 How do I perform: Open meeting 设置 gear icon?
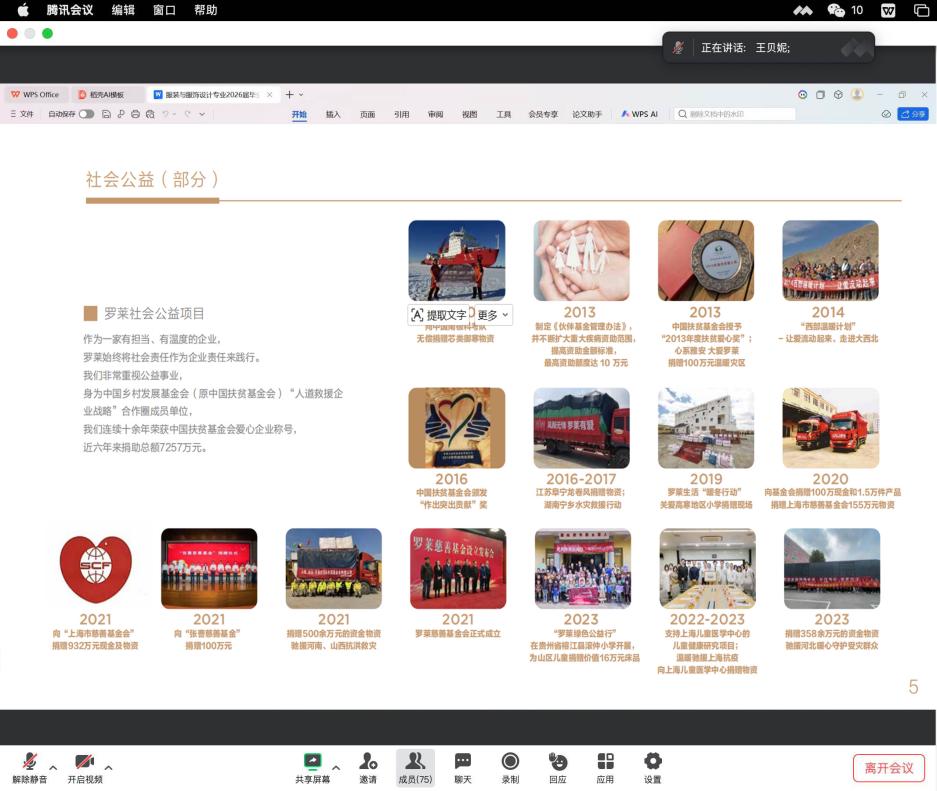click(x=653, y=761)
